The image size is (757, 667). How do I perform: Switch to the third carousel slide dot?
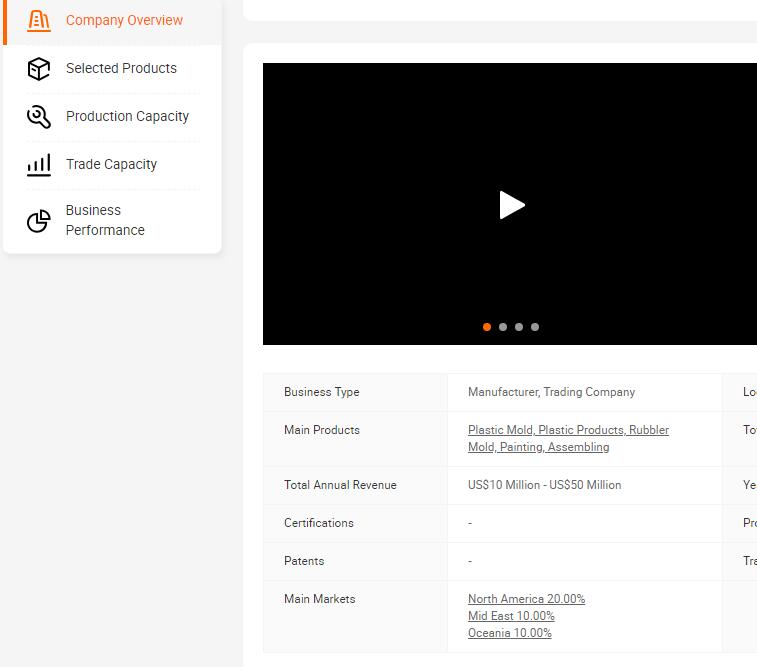[519, 327]
